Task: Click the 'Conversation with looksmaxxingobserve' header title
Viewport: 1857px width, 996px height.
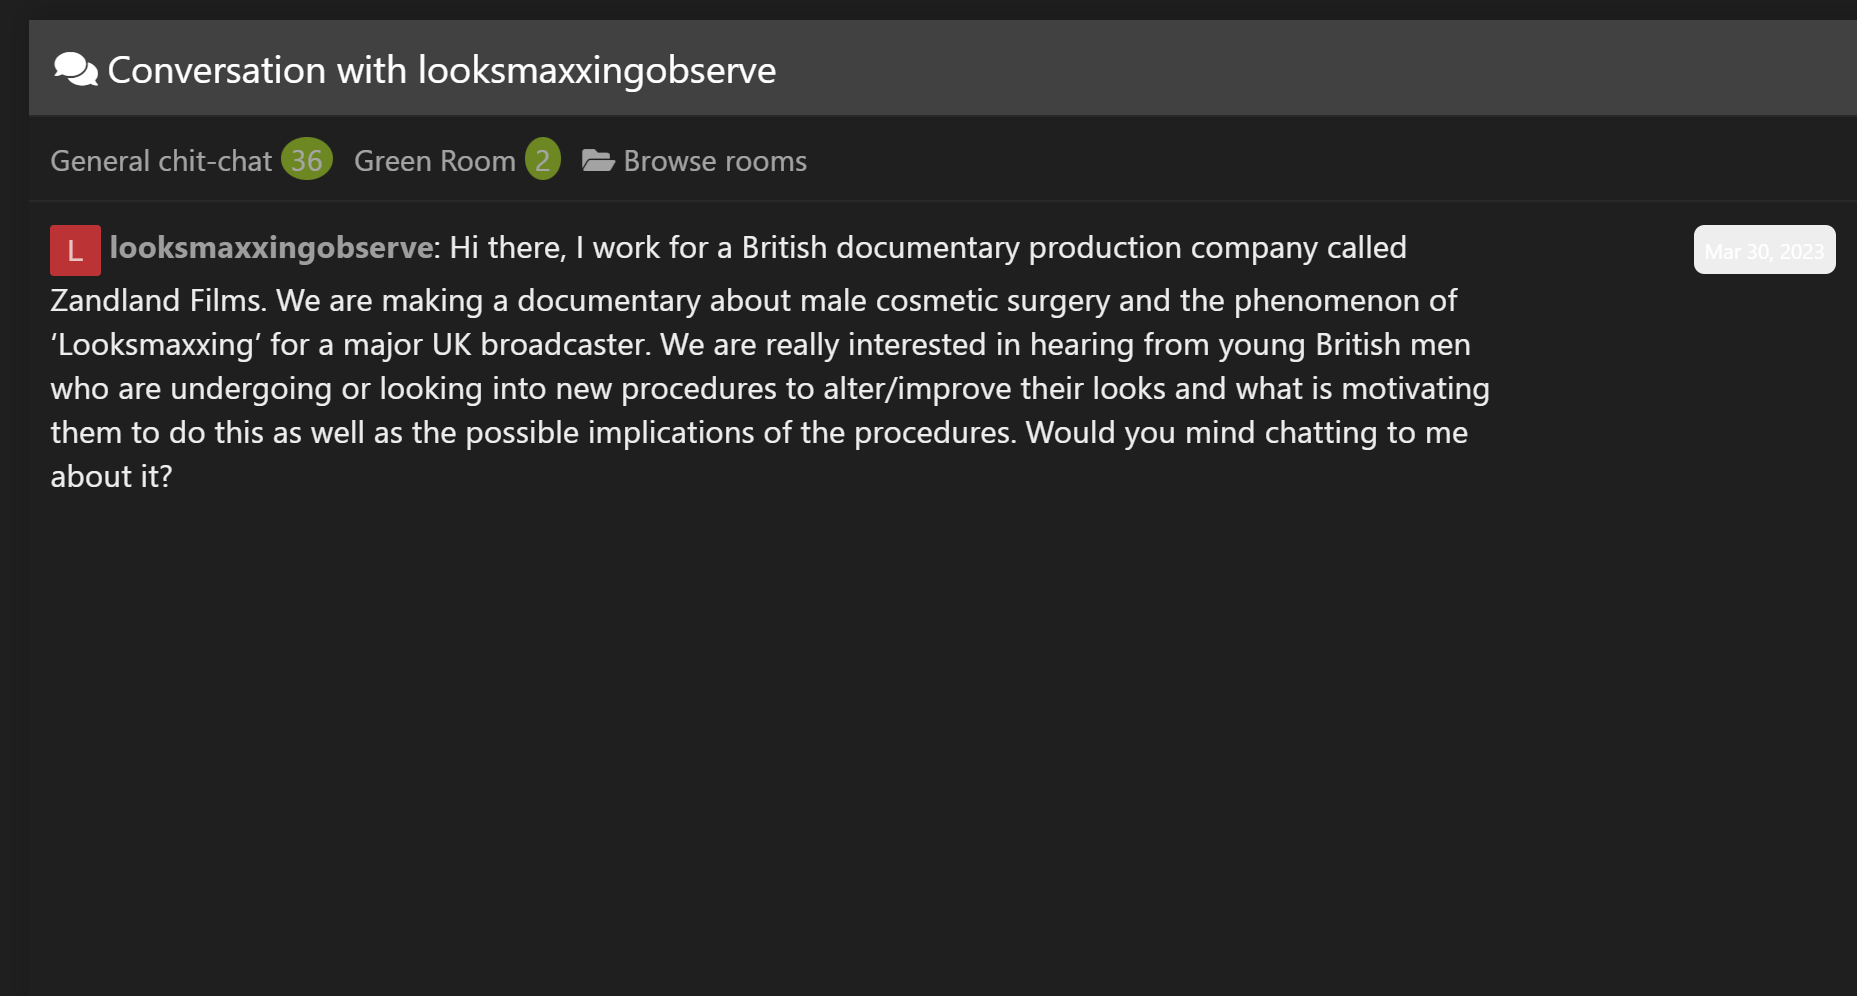Action: [x=441, y=70]
